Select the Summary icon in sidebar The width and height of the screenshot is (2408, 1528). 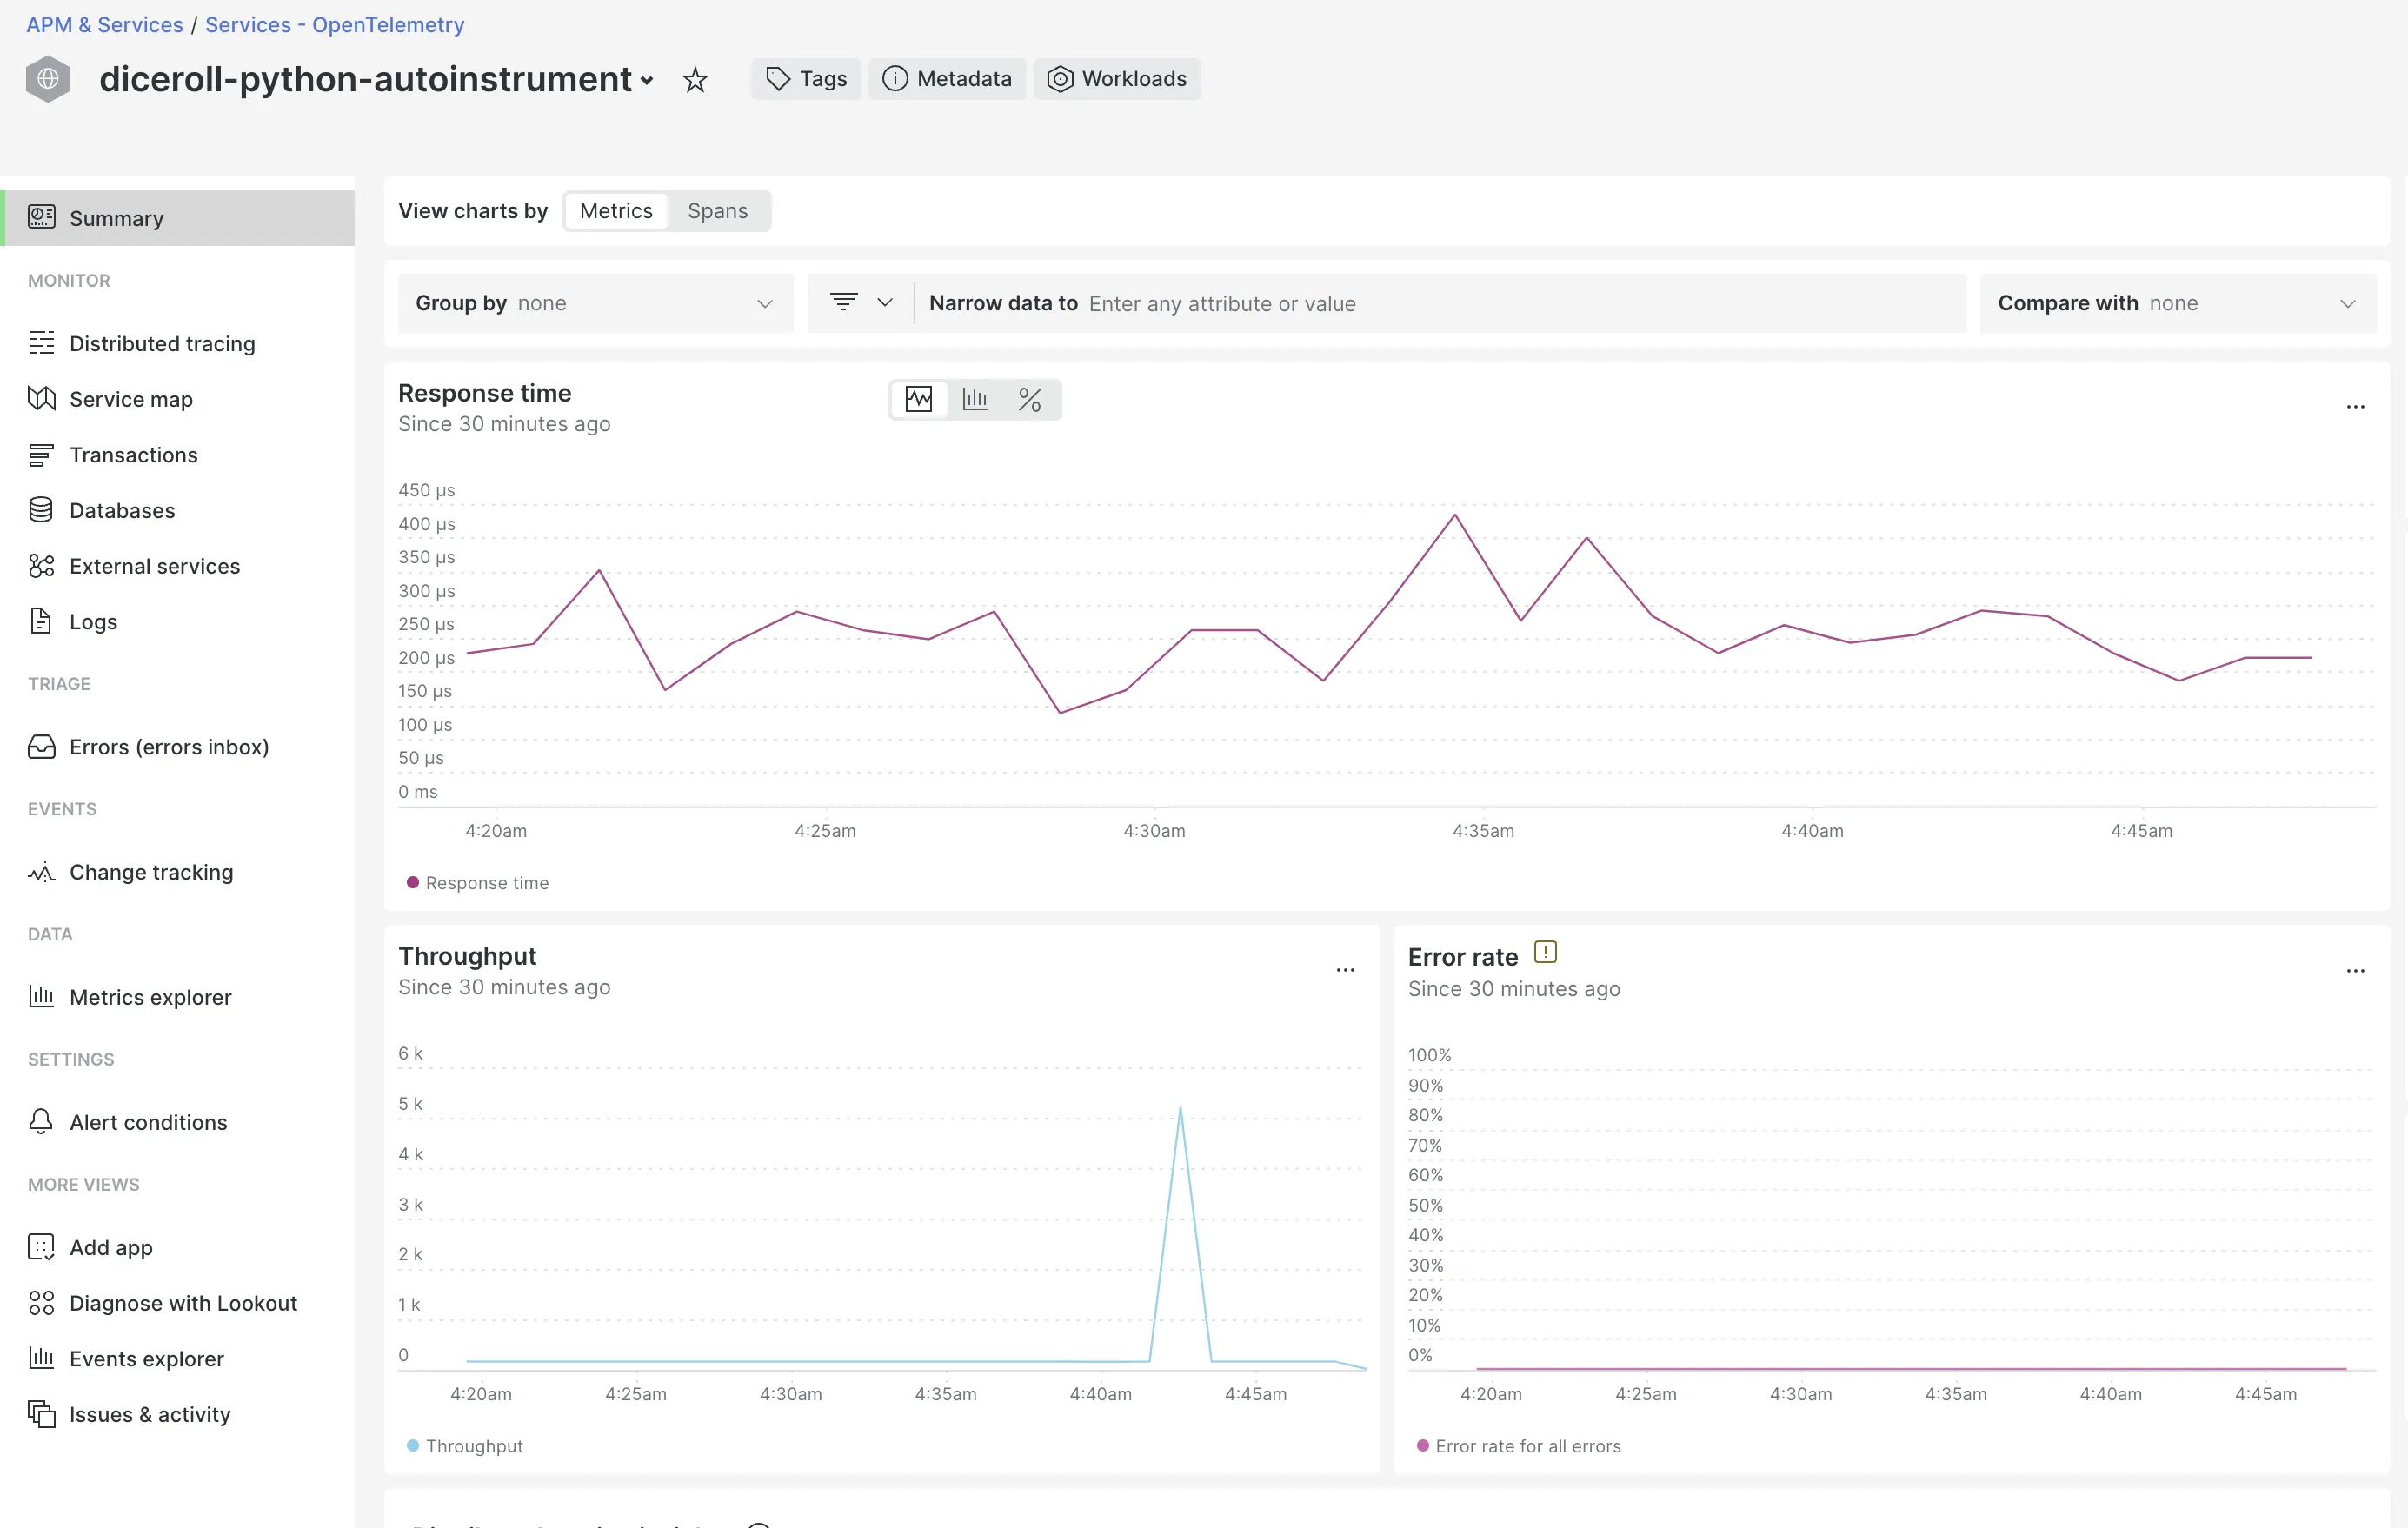(x=41, y=217)
